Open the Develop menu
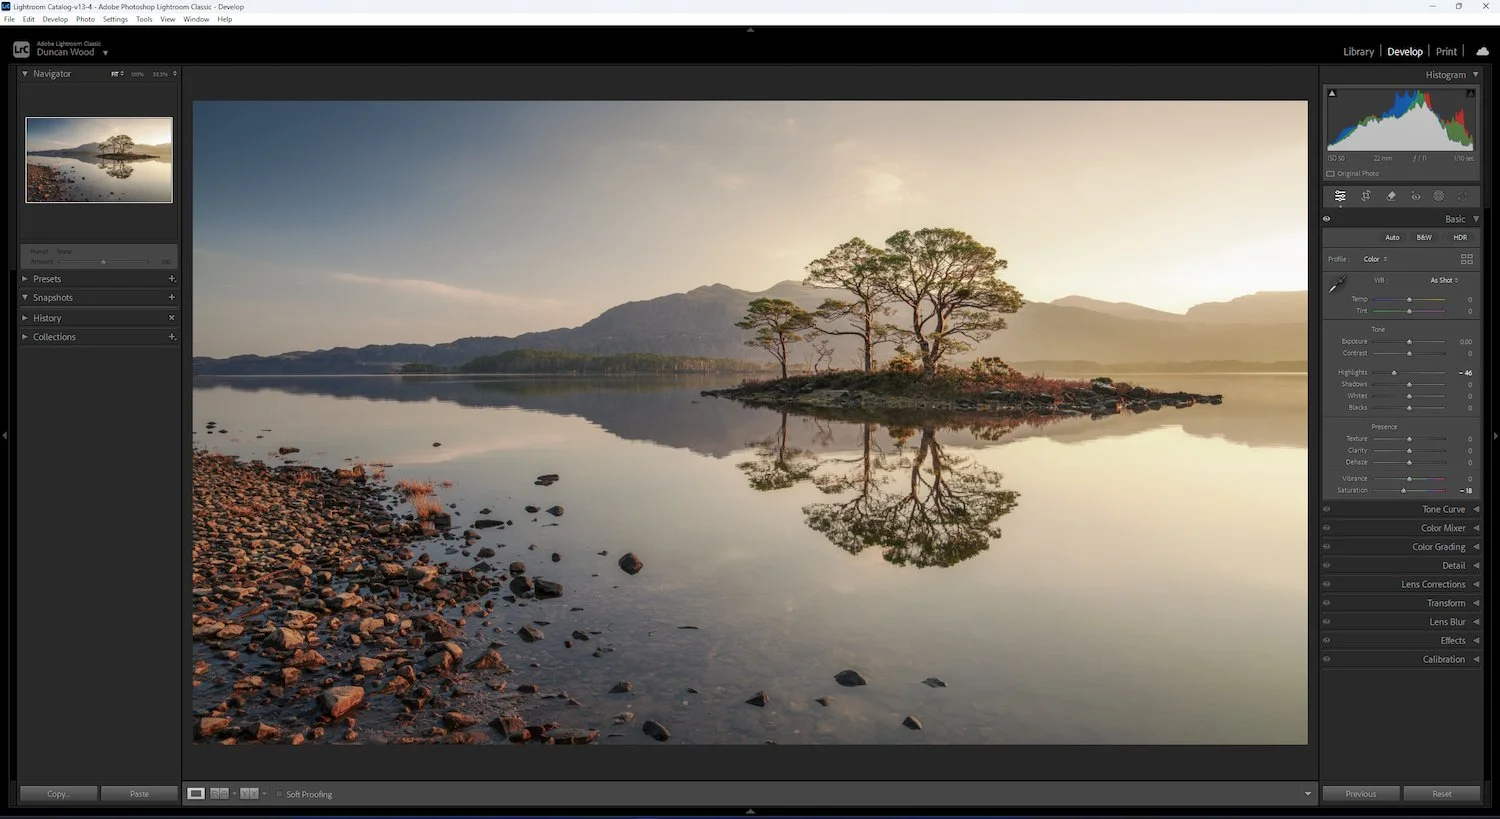Image resolution: width=1500 pixels, height=819 pixels. point(54,18)
